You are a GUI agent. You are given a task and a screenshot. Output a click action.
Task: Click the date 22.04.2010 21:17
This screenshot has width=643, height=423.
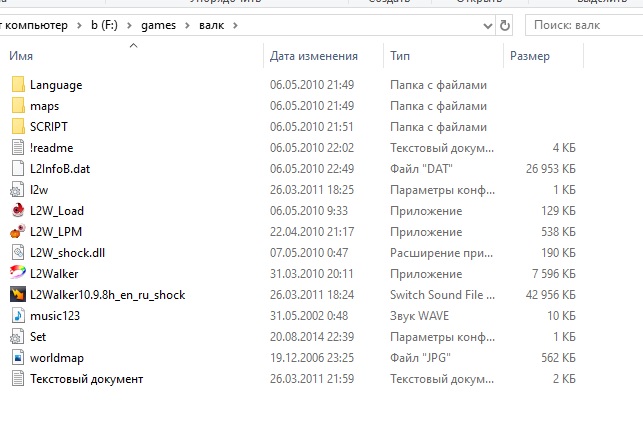click(312, 232)
